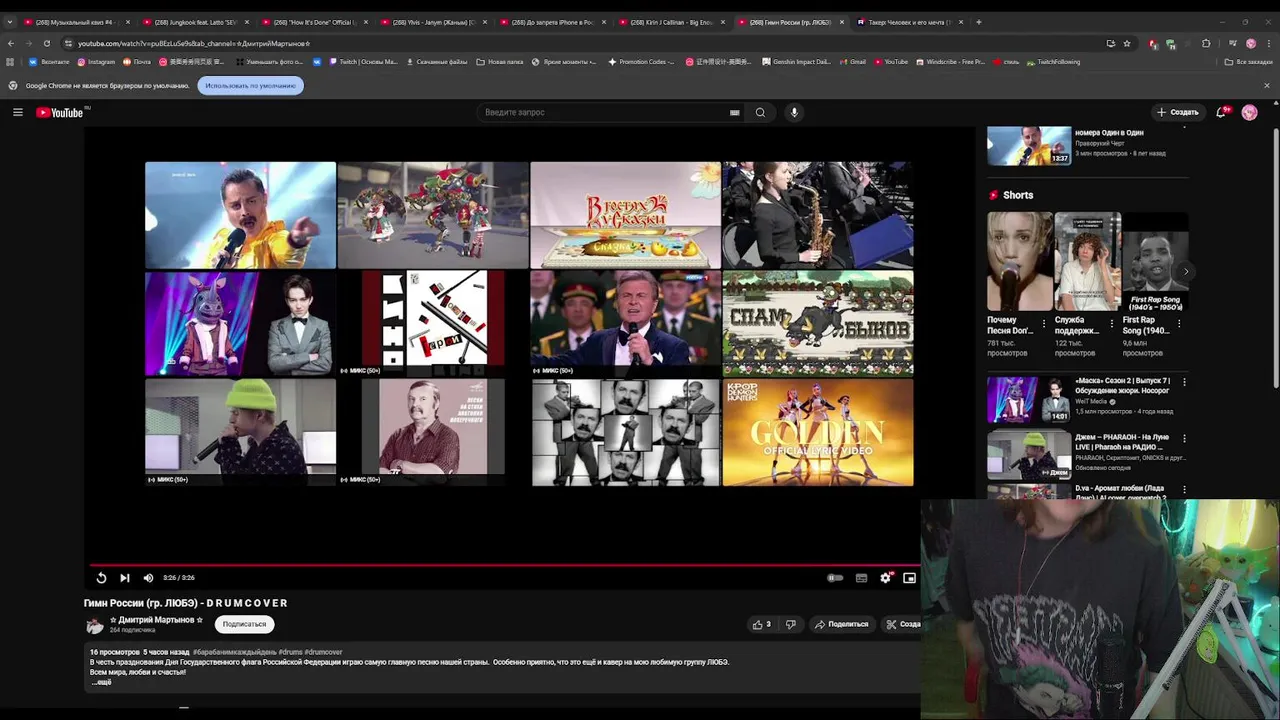Open the Gmail bookmark
1280x720 pixels.
click(853, 62)
